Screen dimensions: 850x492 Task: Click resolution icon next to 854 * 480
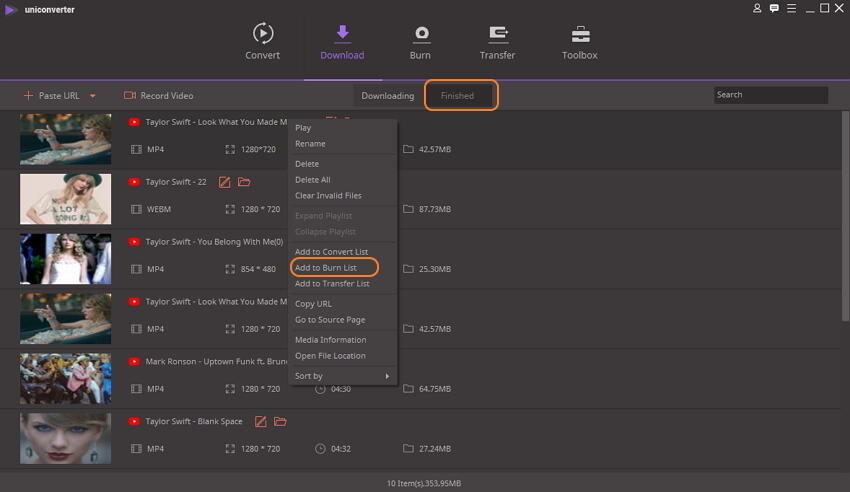[x=230, y=269]
